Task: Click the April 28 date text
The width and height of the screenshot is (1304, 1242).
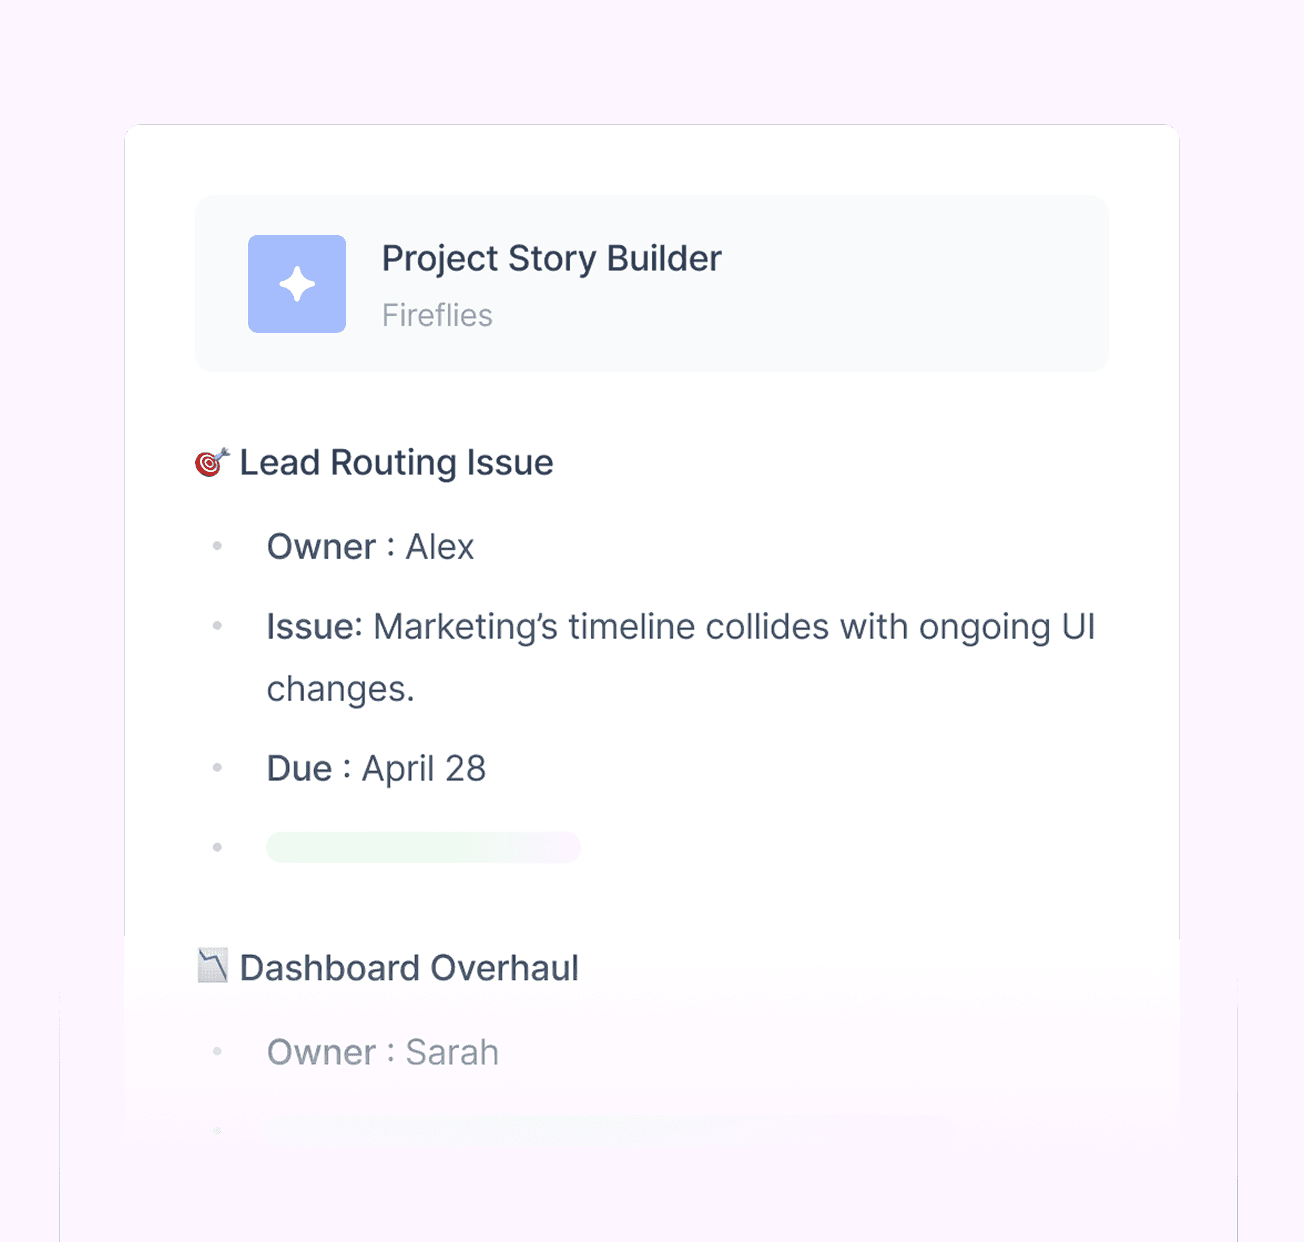Action: [x=424, y=769]
